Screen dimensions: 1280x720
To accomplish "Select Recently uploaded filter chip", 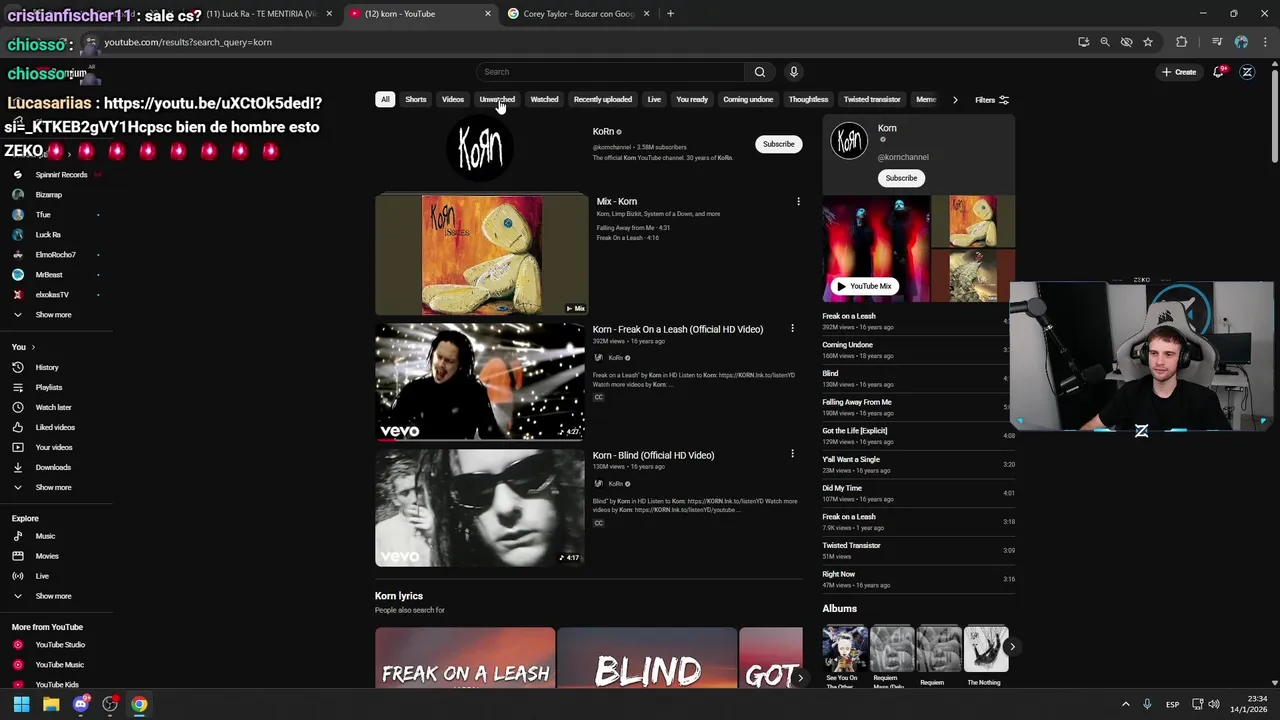I will coord(603,100).
